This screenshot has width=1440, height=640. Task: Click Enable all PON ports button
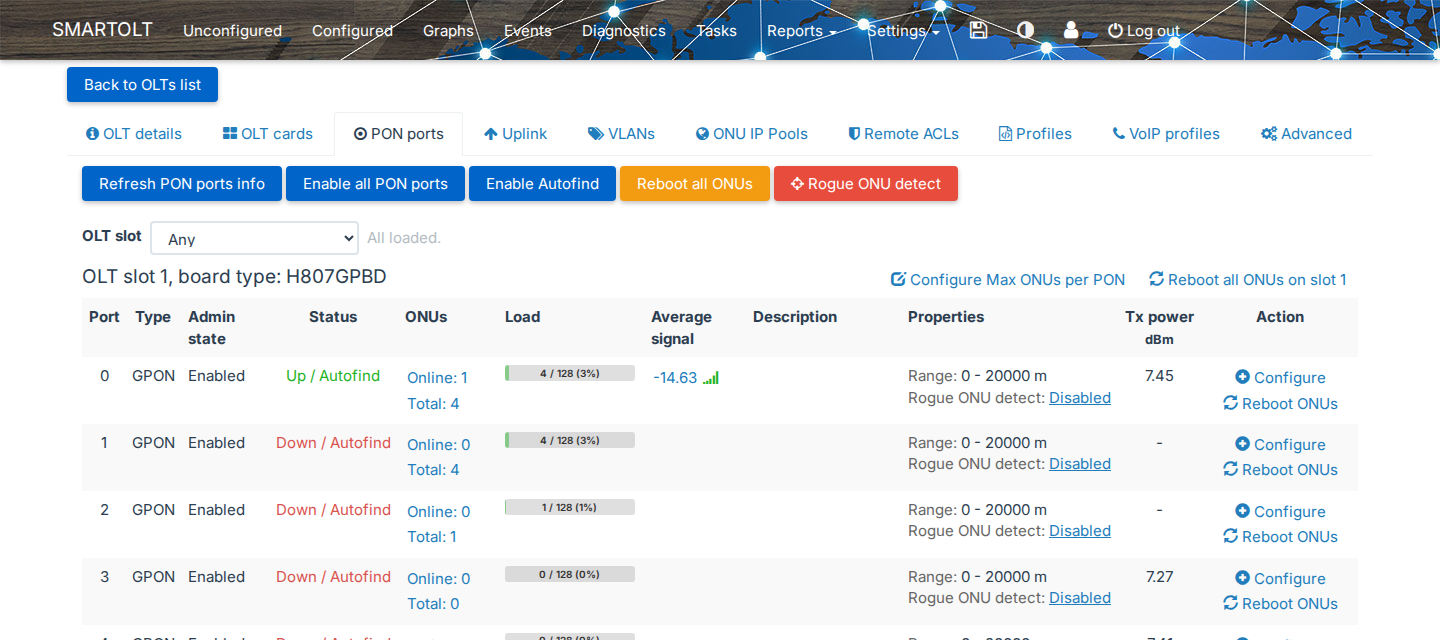pos(375,184)
